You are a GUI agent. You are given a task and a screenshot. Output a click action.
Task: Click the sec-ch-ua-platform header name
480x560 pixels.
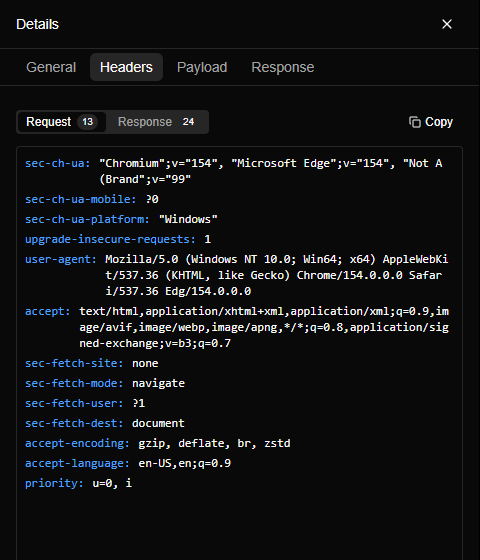pos(87,219)
